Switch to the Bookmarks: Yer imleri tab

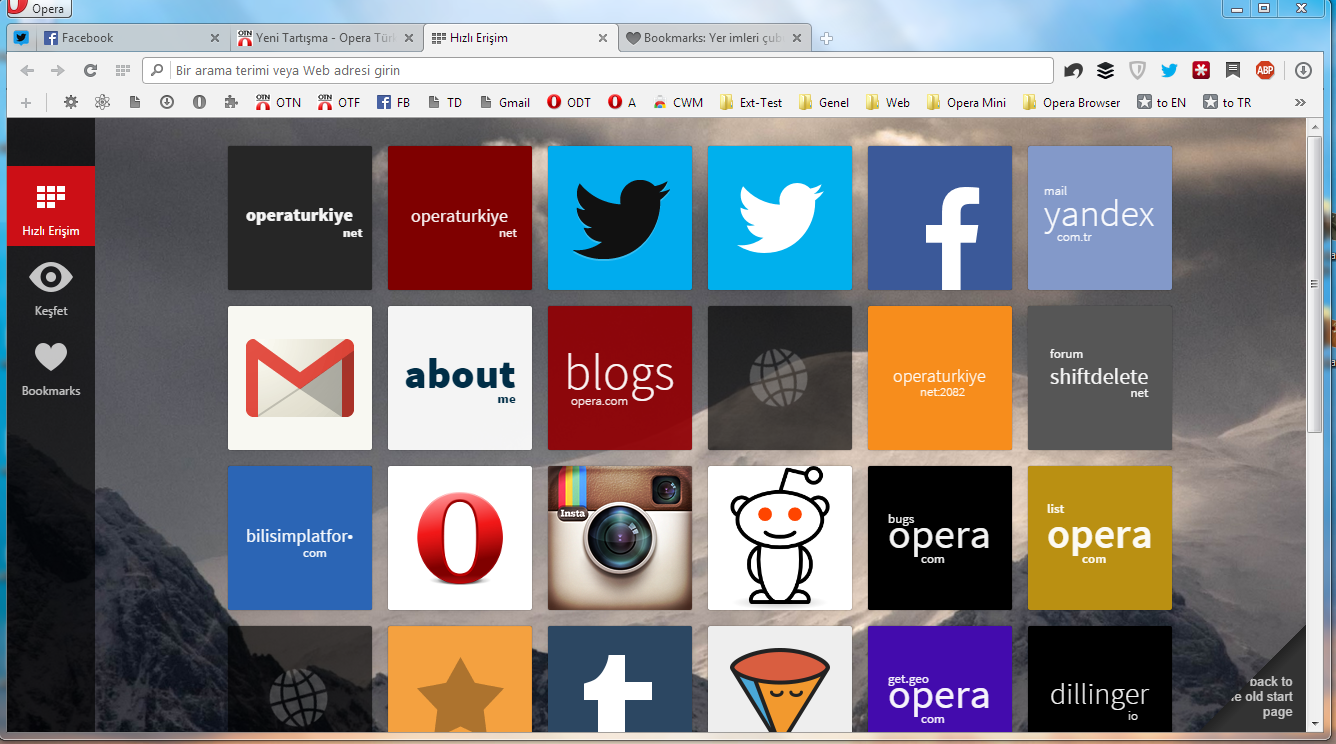click(714, 38)
